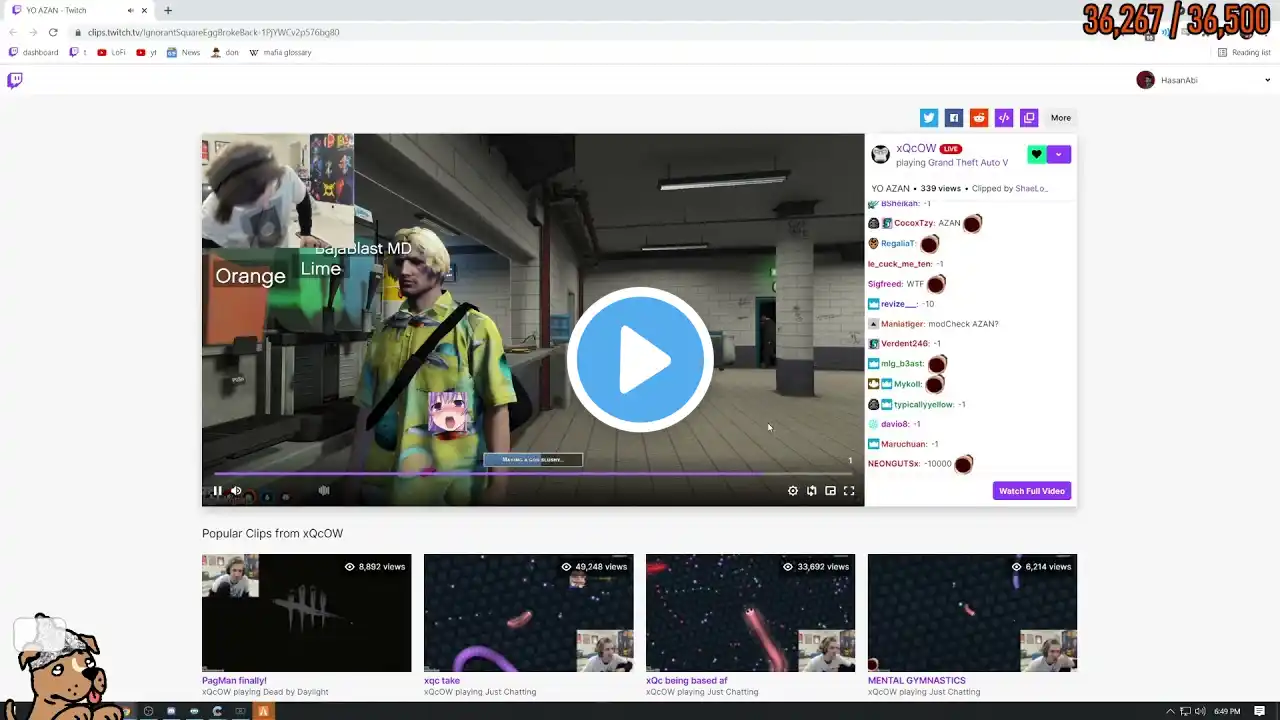Open the 'xQc being based af' thumbnail
1280x720 pixels.
(750, 613)
